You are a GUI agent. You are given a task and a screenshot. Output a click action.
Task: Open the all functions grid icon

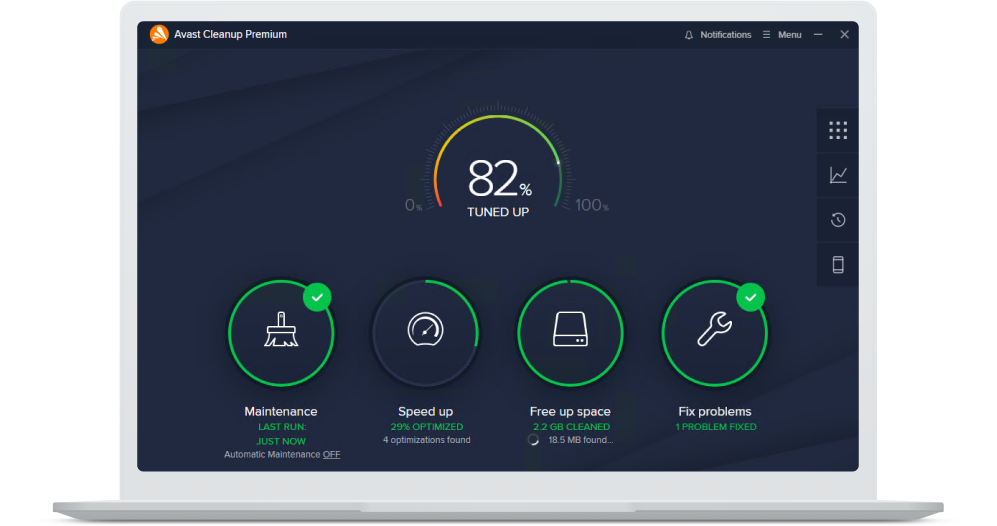[x=838, y=130]
